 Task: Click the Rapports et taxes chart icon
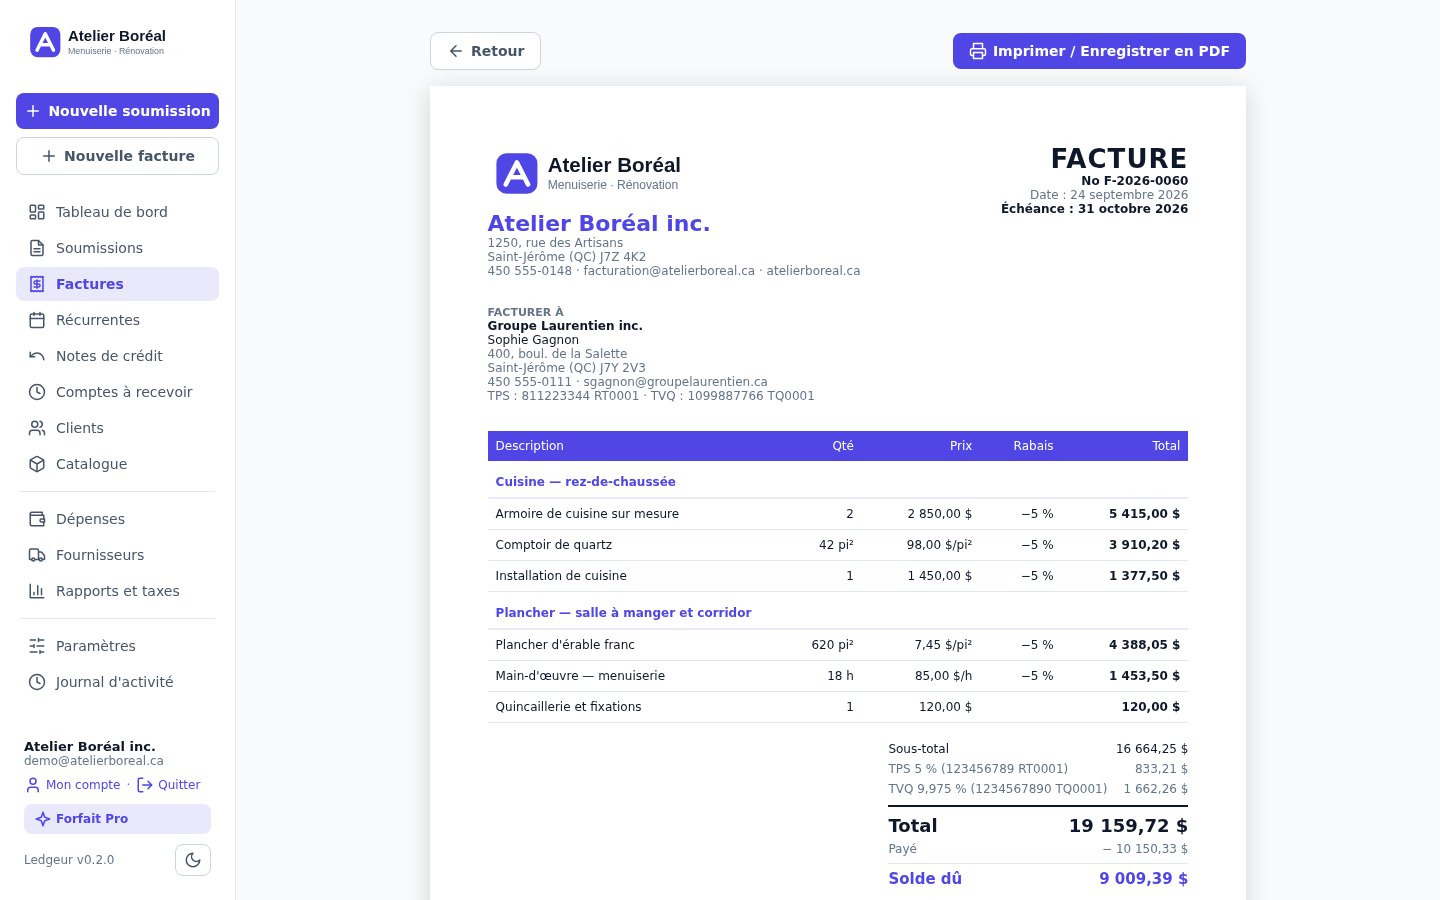[x=37, y=591]
